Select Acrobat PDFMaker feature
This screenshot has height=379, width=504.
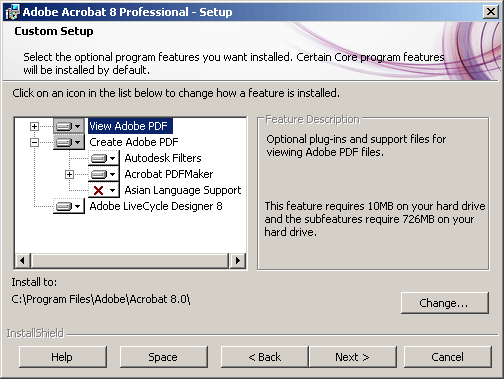point(169,174)
